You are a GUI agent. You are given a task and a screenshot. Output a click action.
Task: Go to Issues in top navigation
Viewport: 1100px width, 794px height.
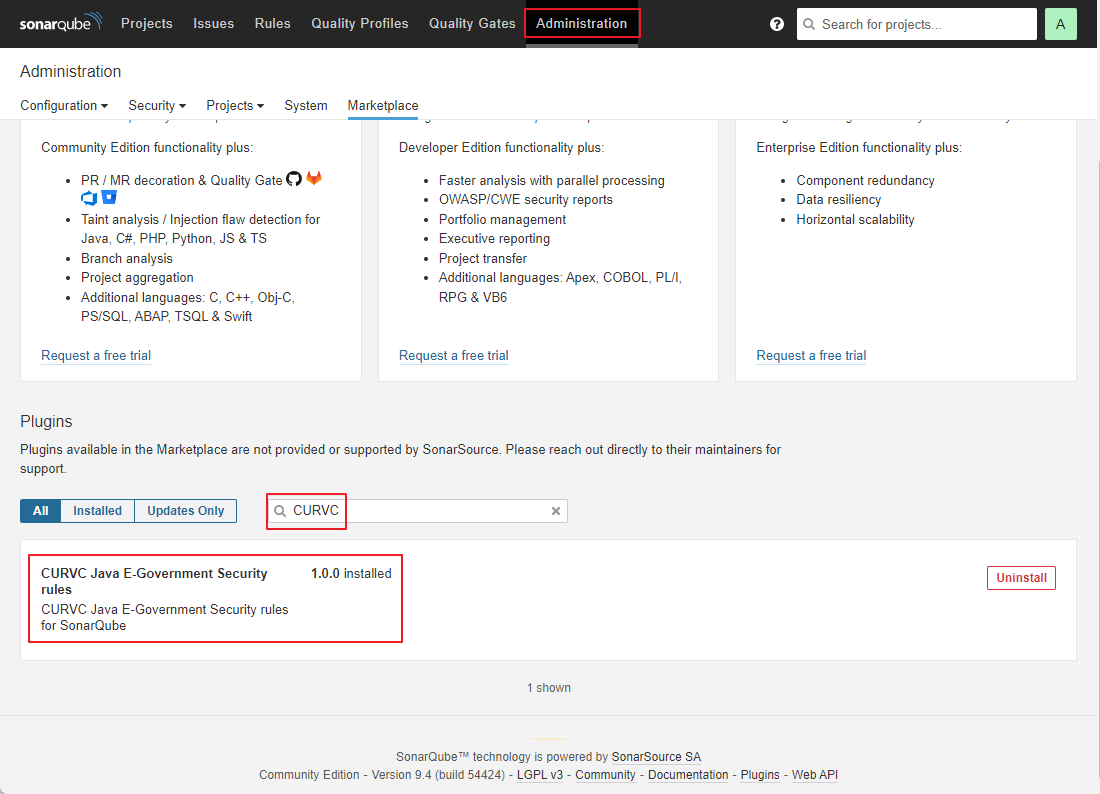(x=213, y=23)
